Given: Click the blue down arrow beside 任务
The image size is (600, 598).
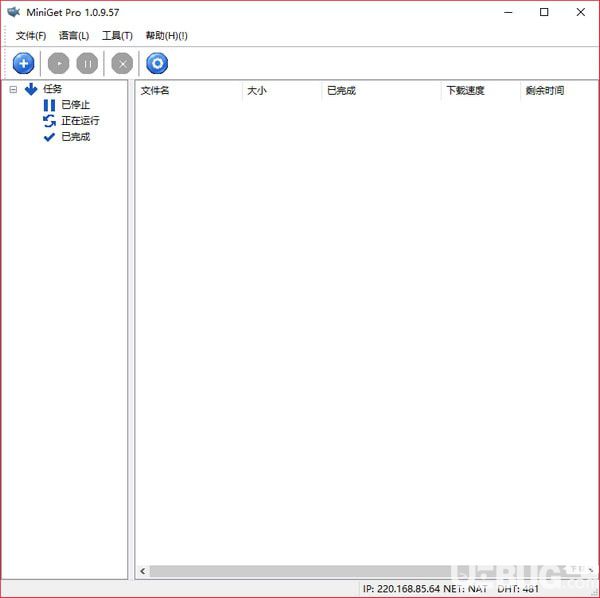Looking at the screenshot, I should [x=31, y=89].
